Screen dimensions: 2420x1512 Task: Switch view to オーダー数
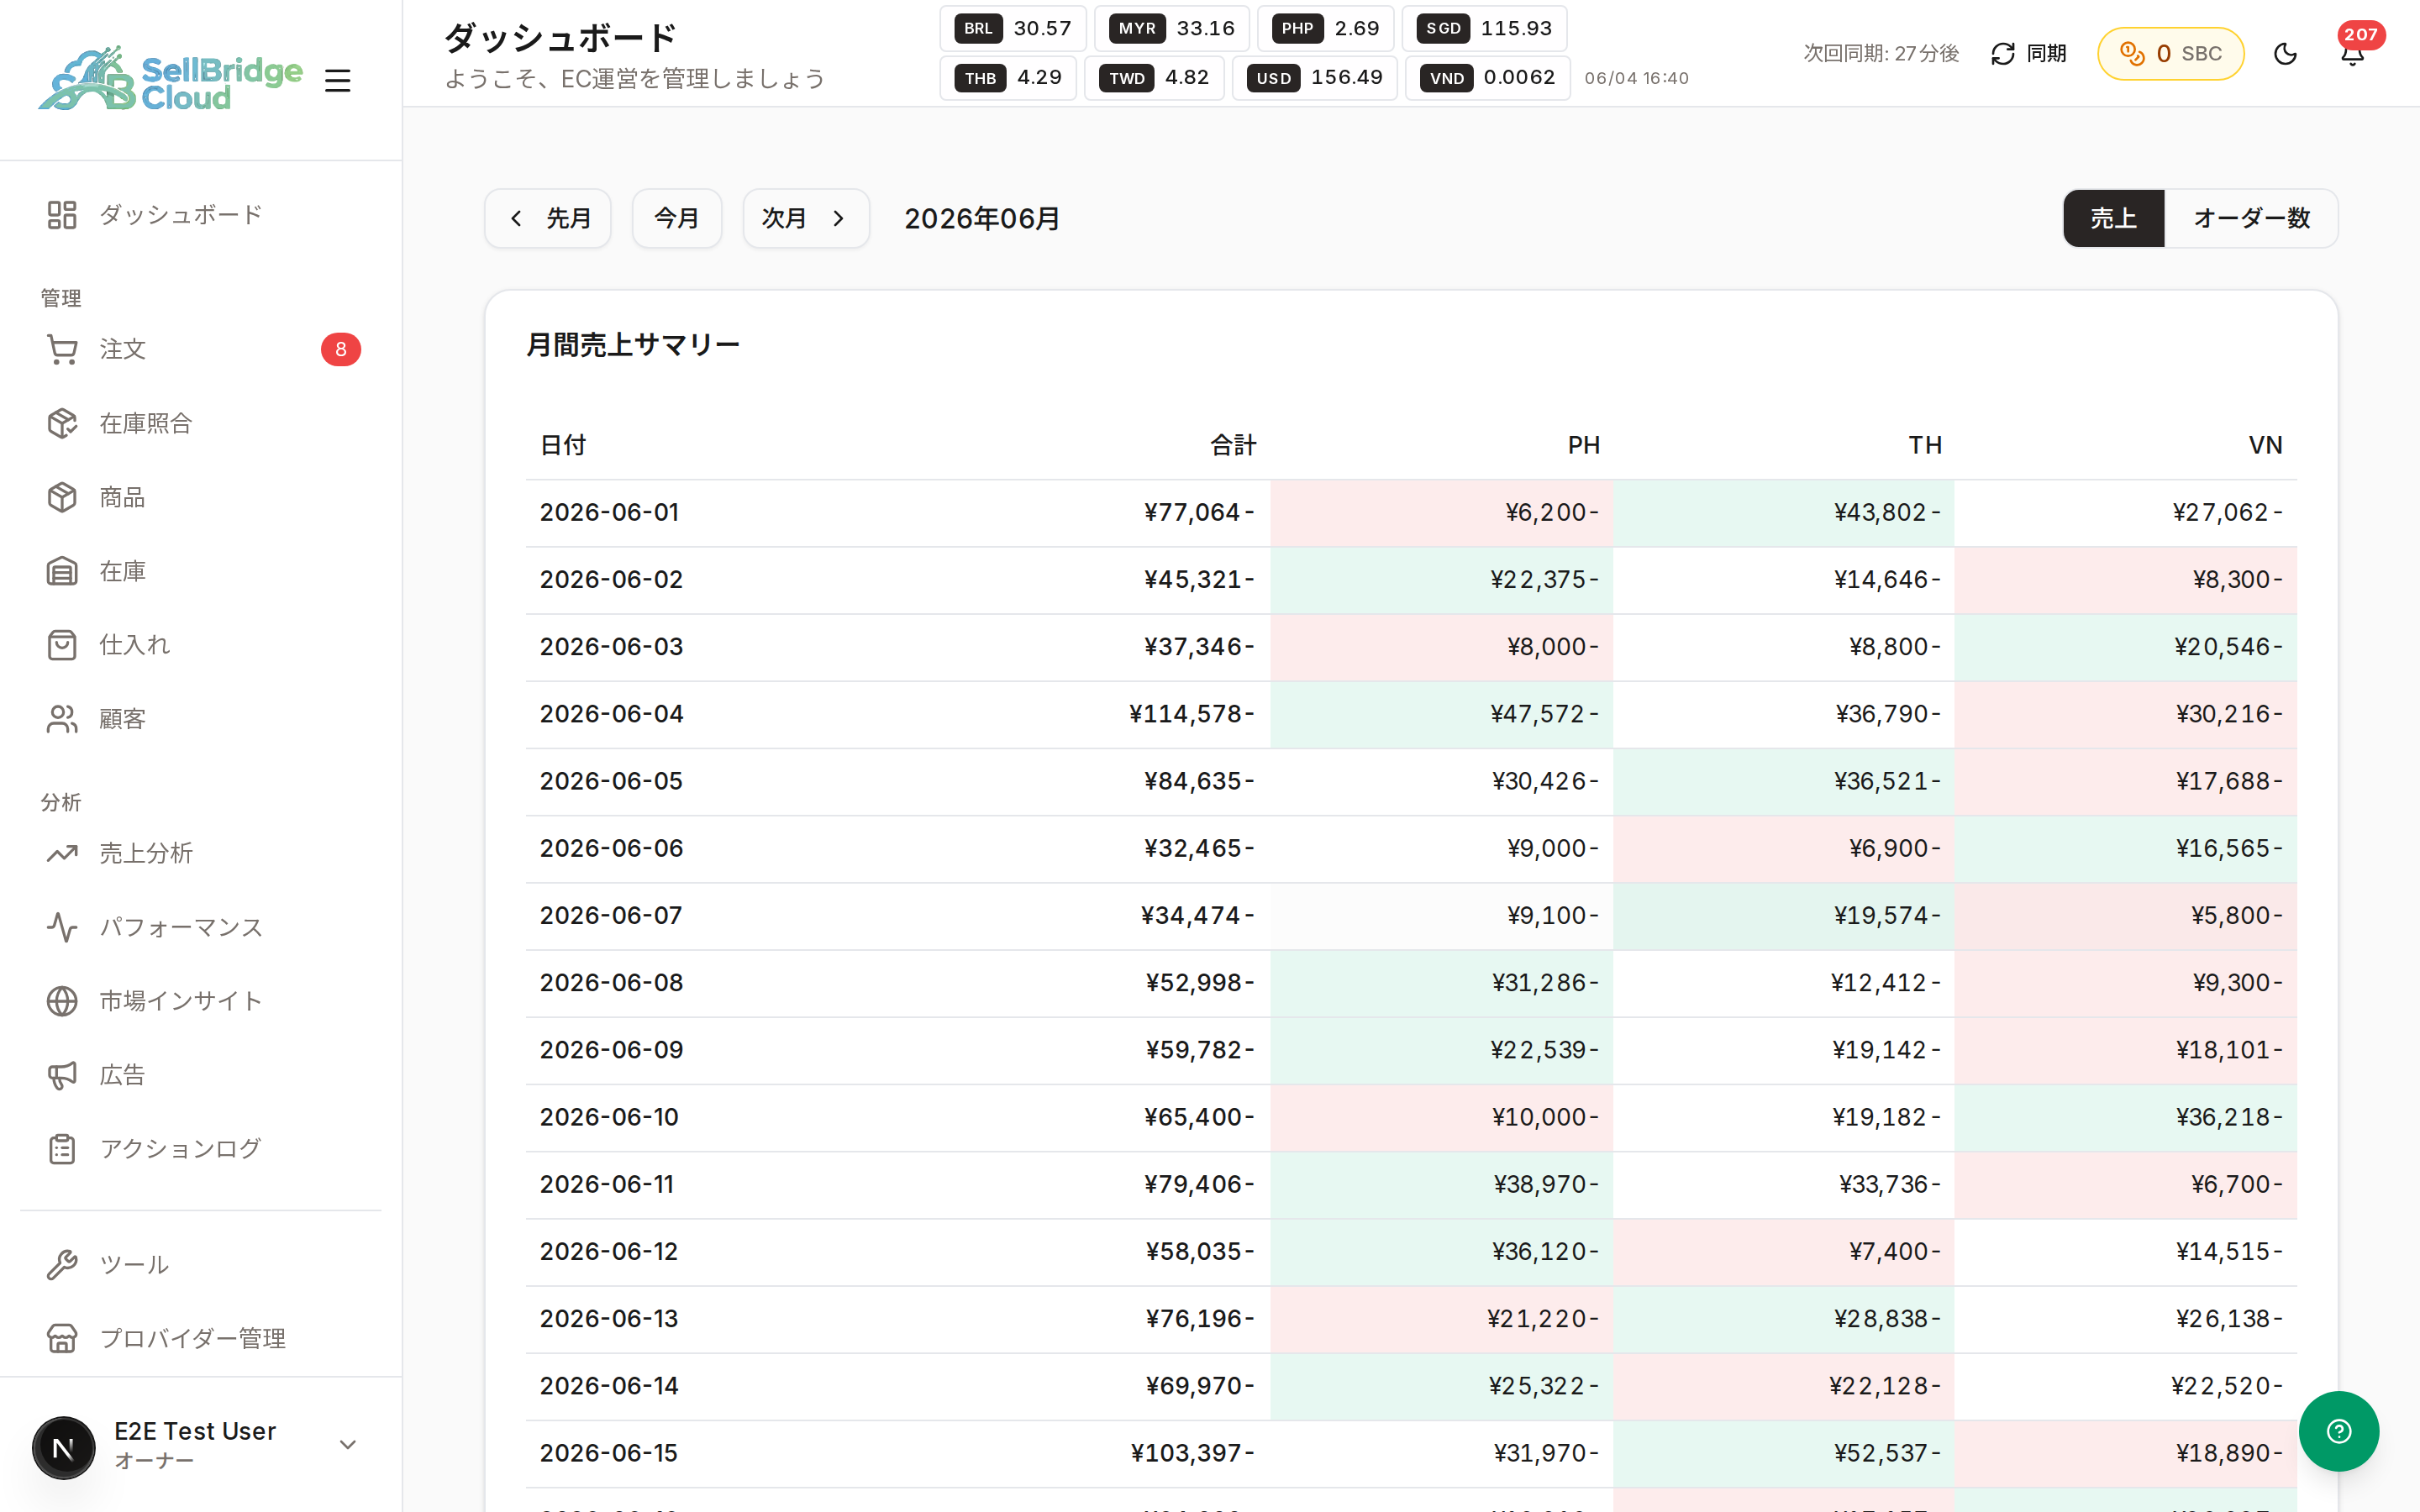[2251, 218]
